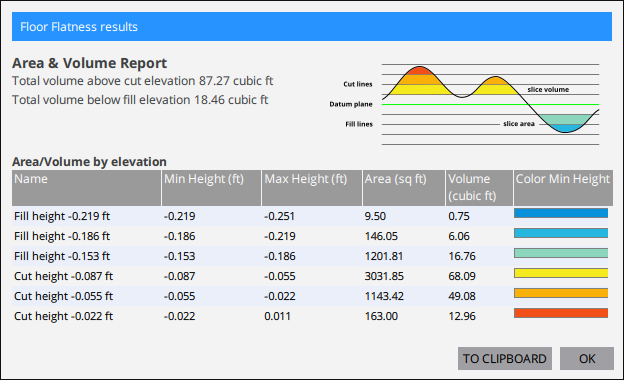
Task: Select the dark blue color swatch
Action: click(x=561, y=213)
